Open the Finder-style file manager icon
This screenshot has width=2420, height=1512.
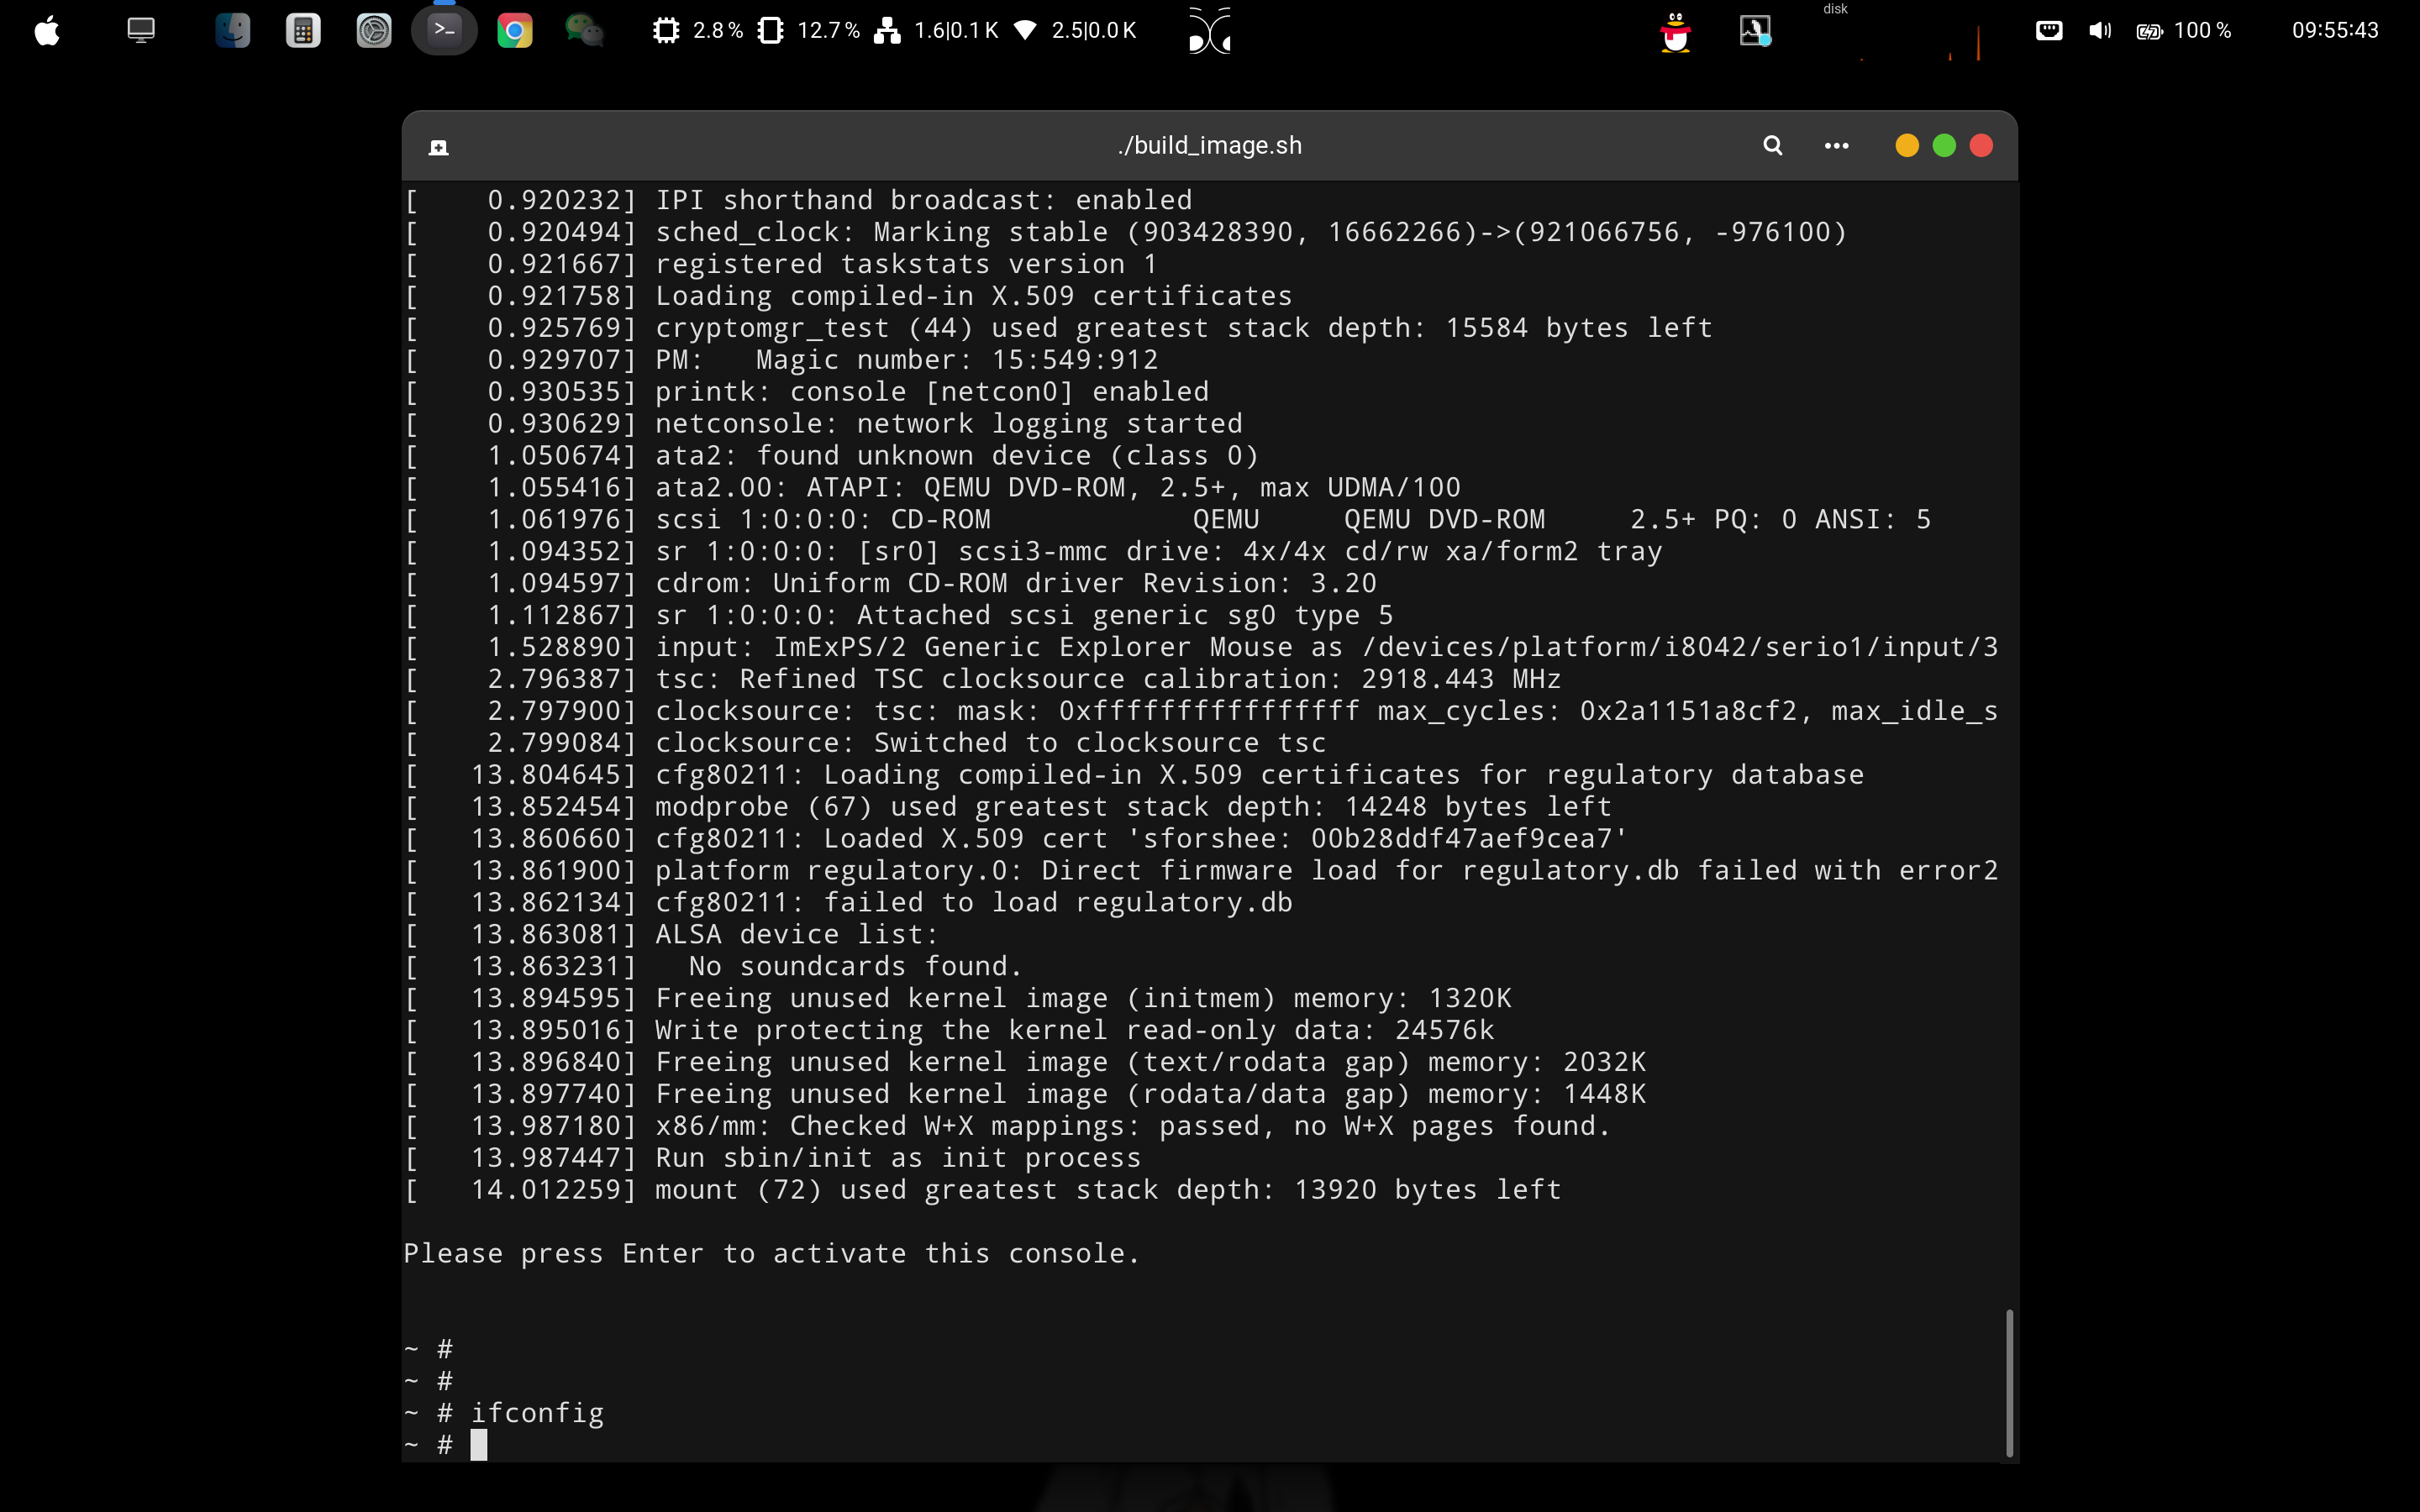coord(232,31)
